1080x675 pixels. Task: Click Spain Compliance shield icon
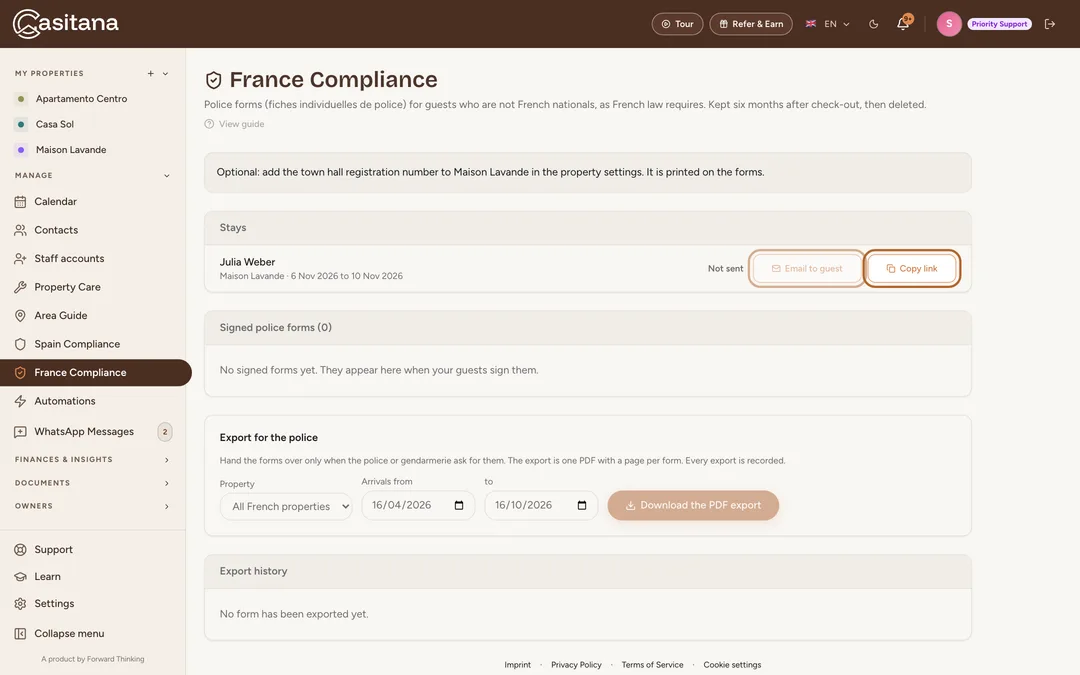(20, 344)
